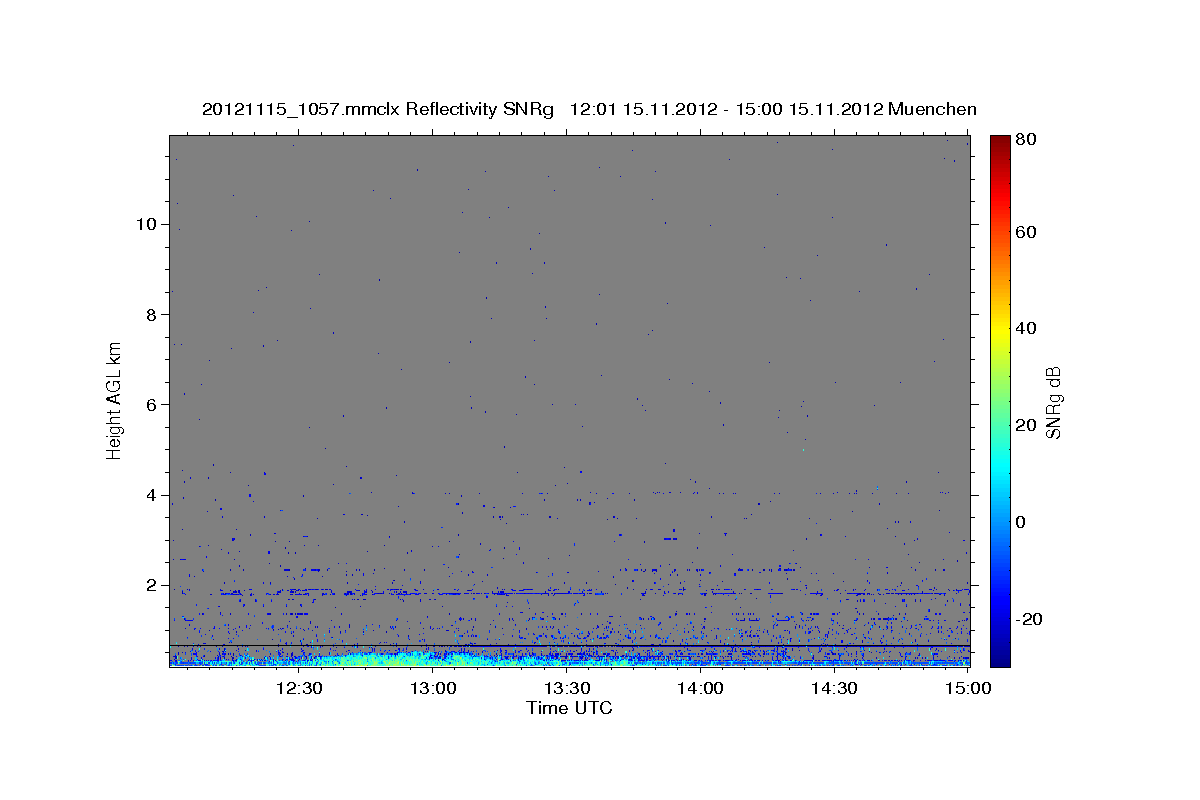1200x800 pixels.
Task: Click the dark red top of the colorbar
Action: click(x=1000, y=142)
